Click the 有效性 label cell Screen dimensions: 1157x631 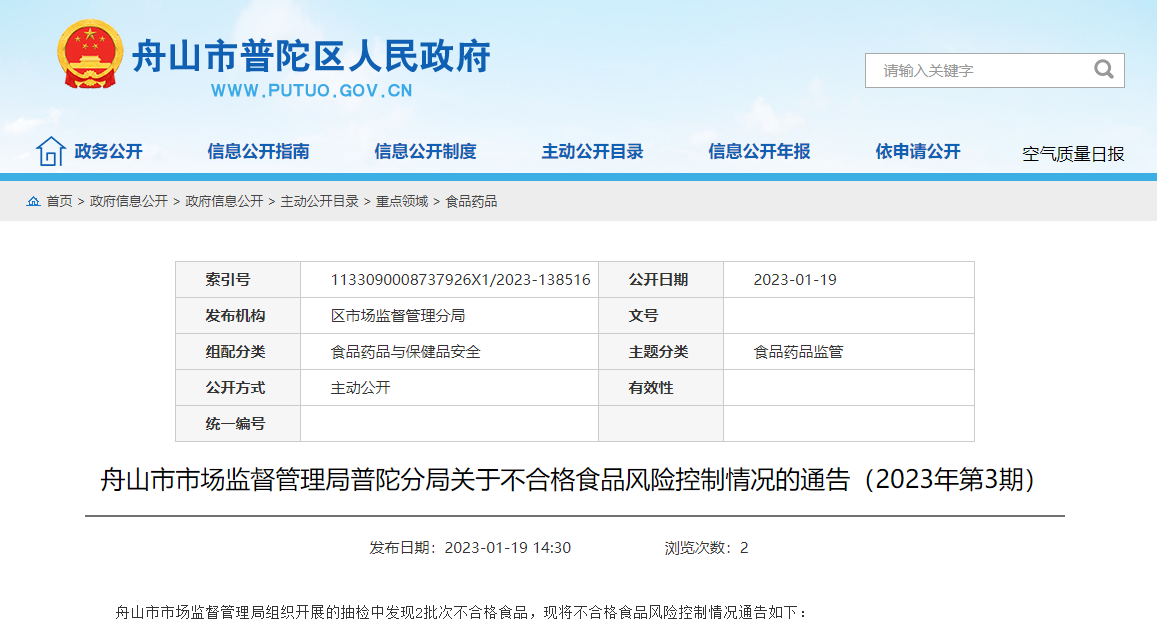click(660, 387)
